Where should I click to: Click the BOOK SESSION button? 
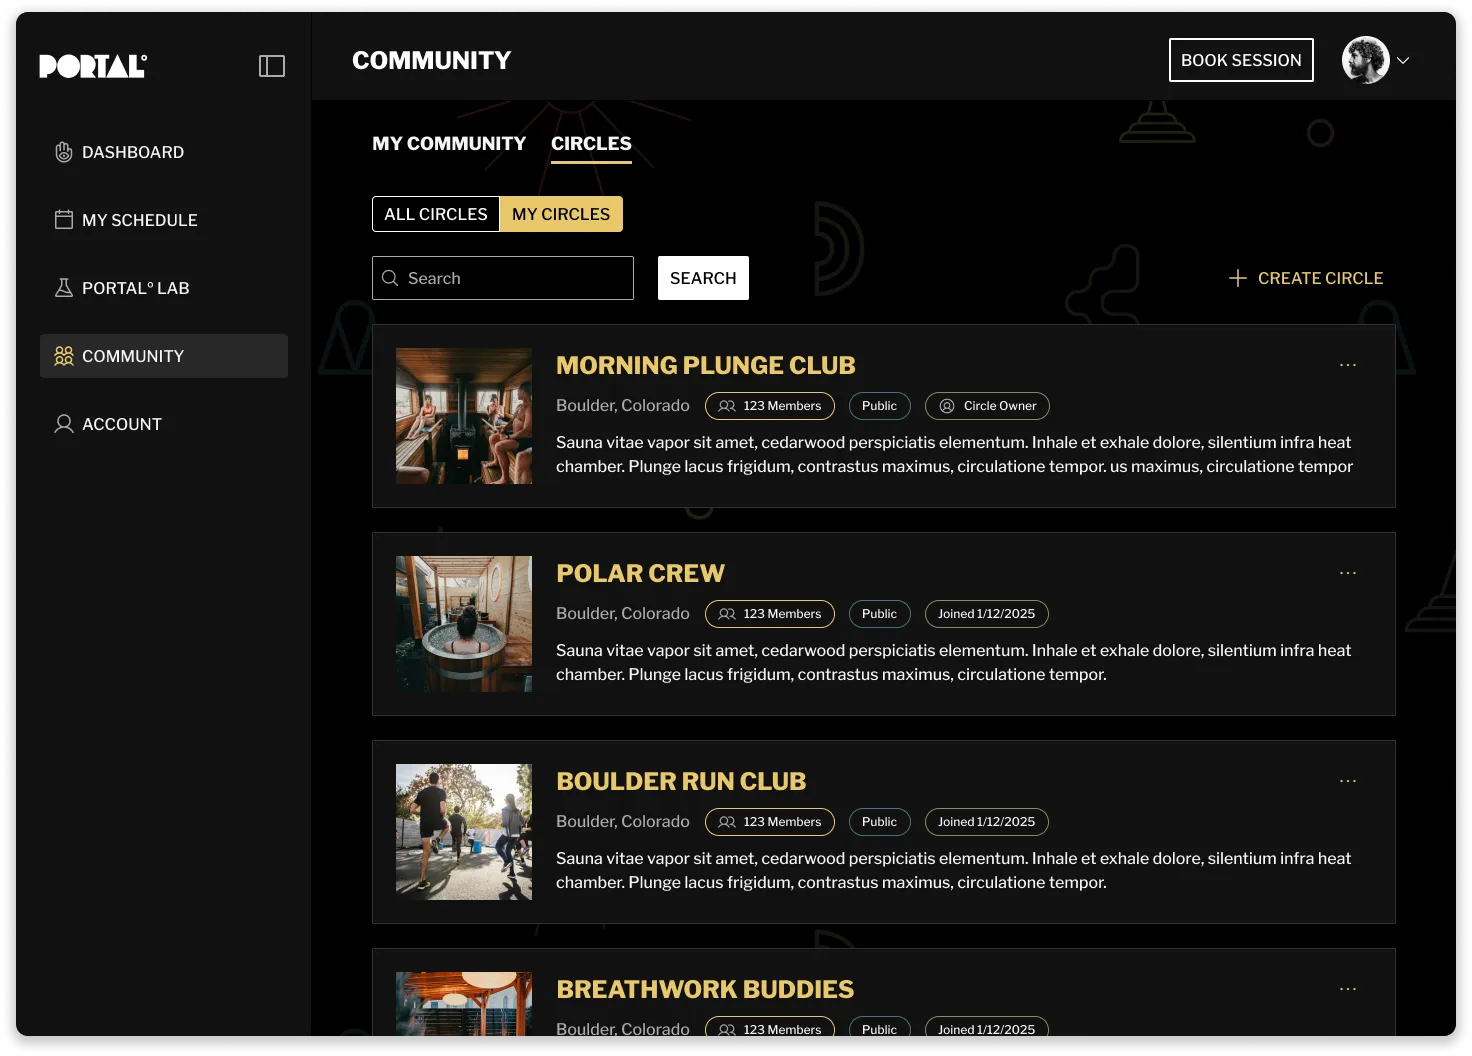click(1240, 60)
